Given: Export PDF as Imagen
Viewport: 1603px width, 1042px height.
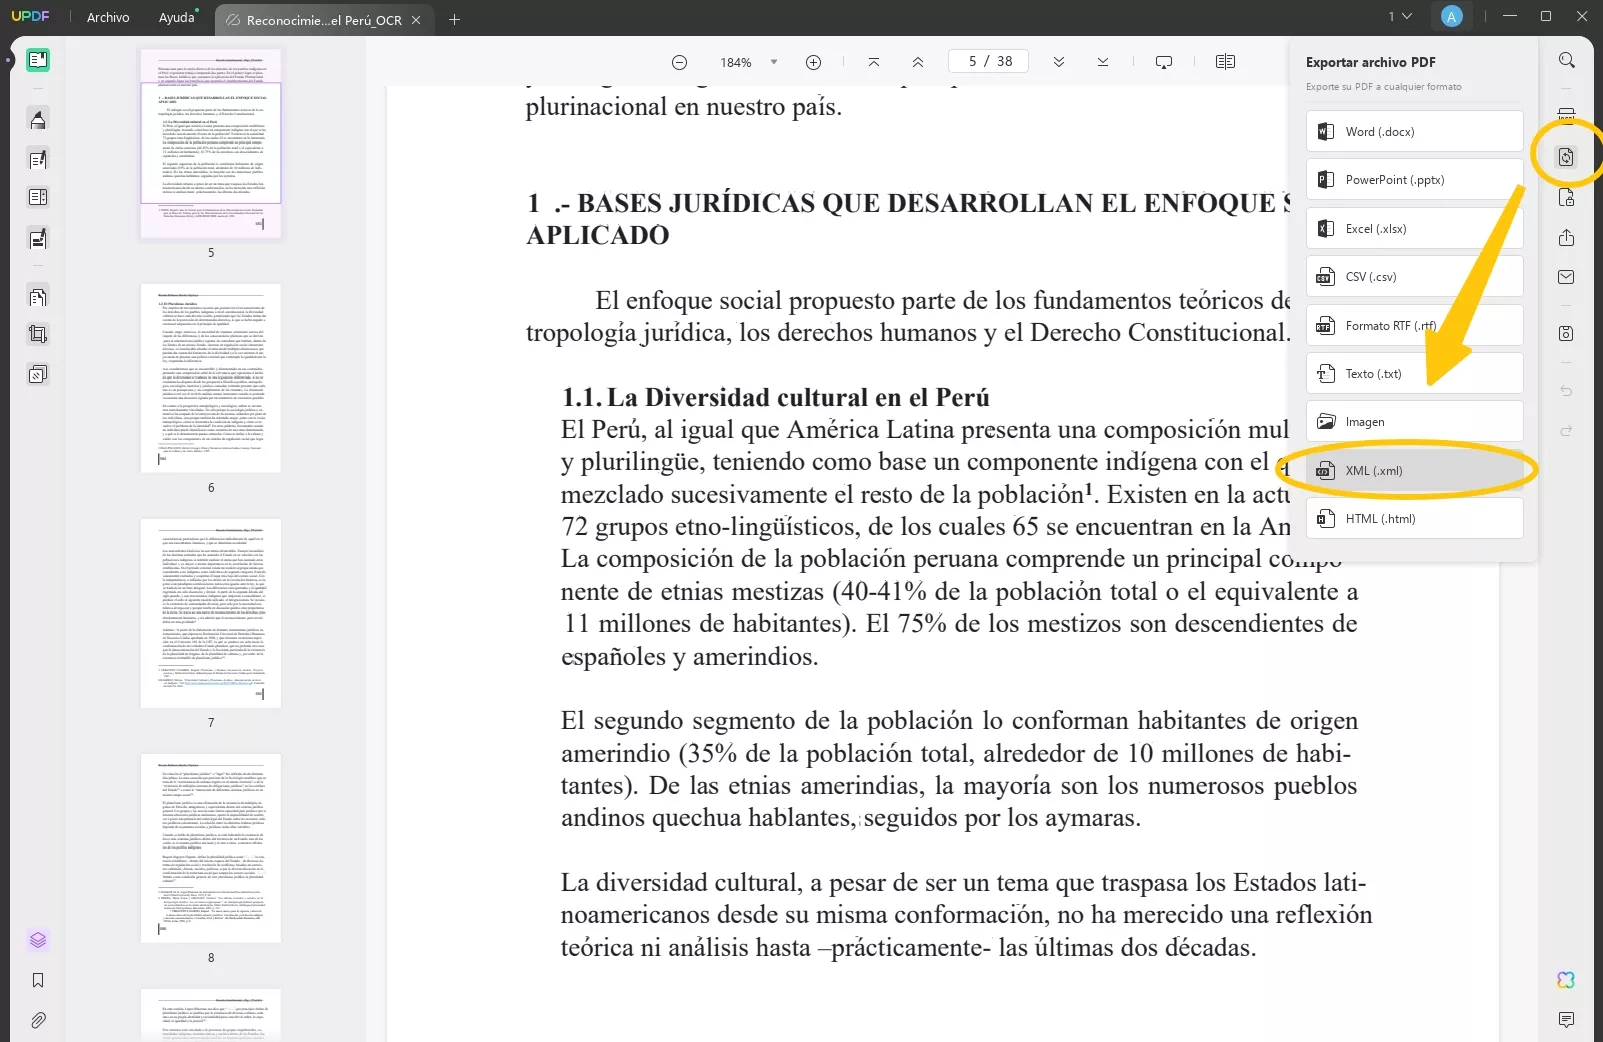Looking at the screenshot, I should point(1414,421).
